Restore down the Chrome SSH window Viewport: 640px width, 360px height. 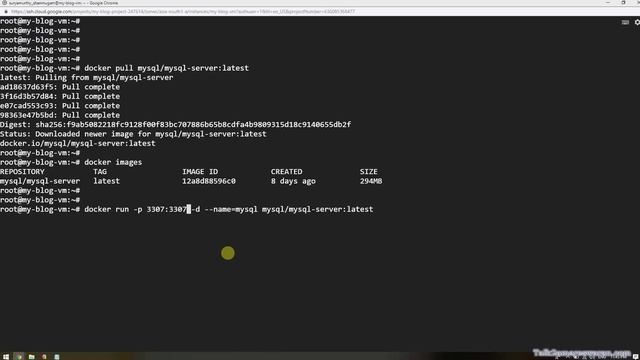tap(623, 3)
